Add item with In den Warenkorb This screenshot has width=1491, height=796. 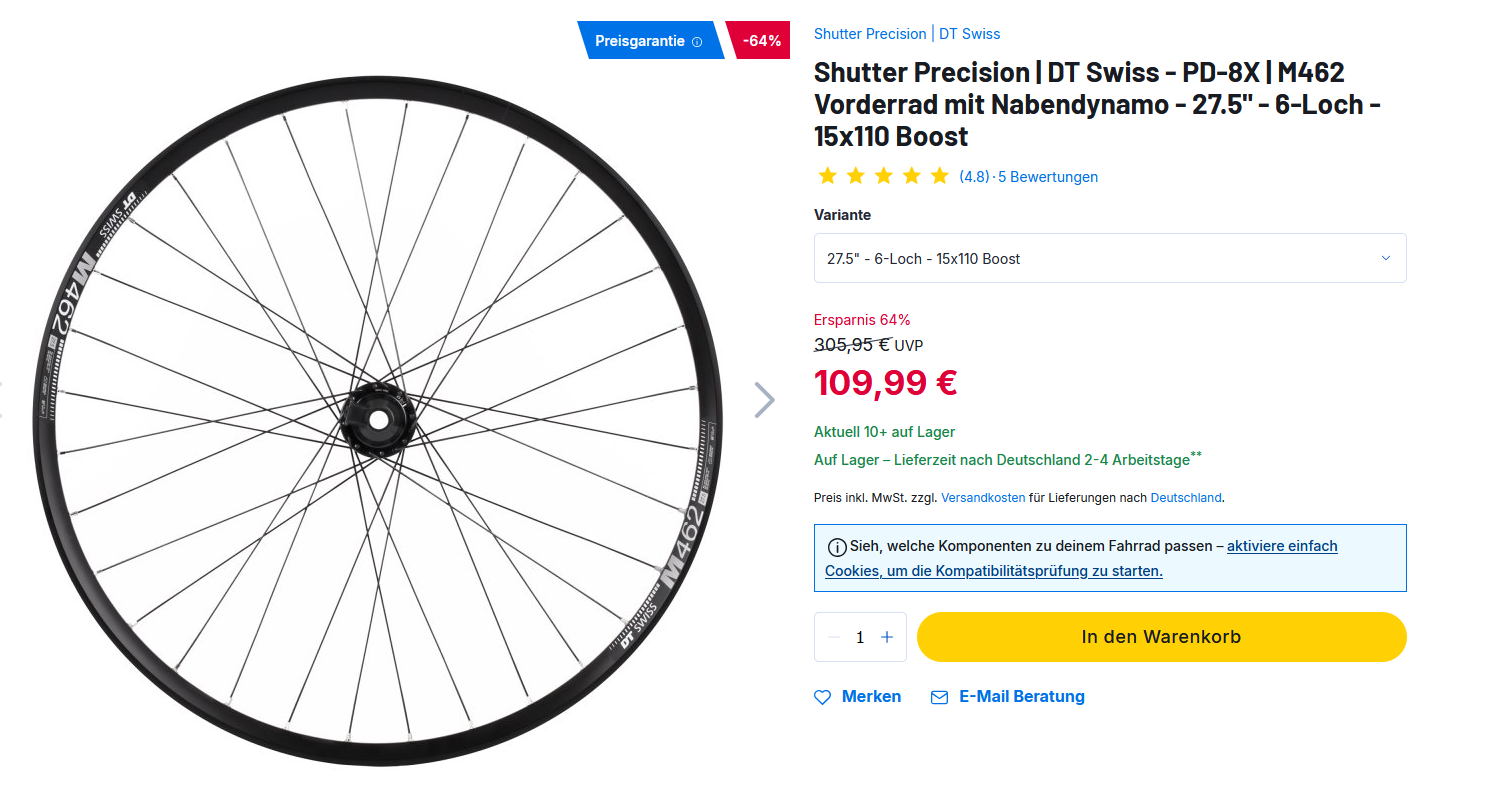[1161, 637]
